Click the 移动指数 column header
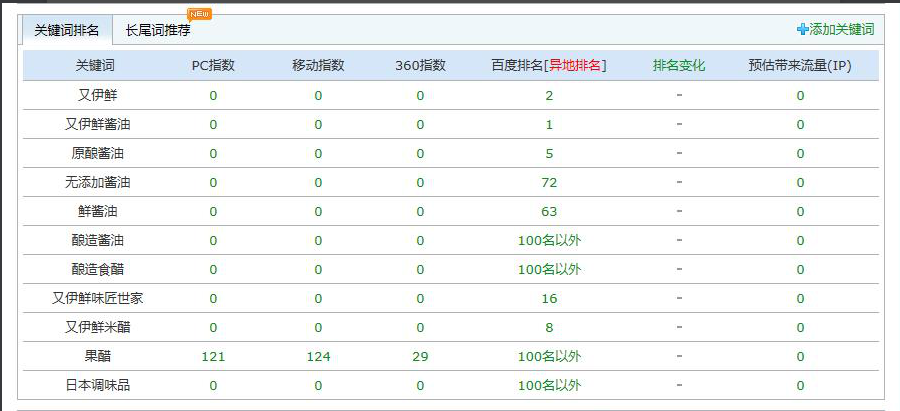The height and width of the screenshot is (411, 900). click(318, 66)
